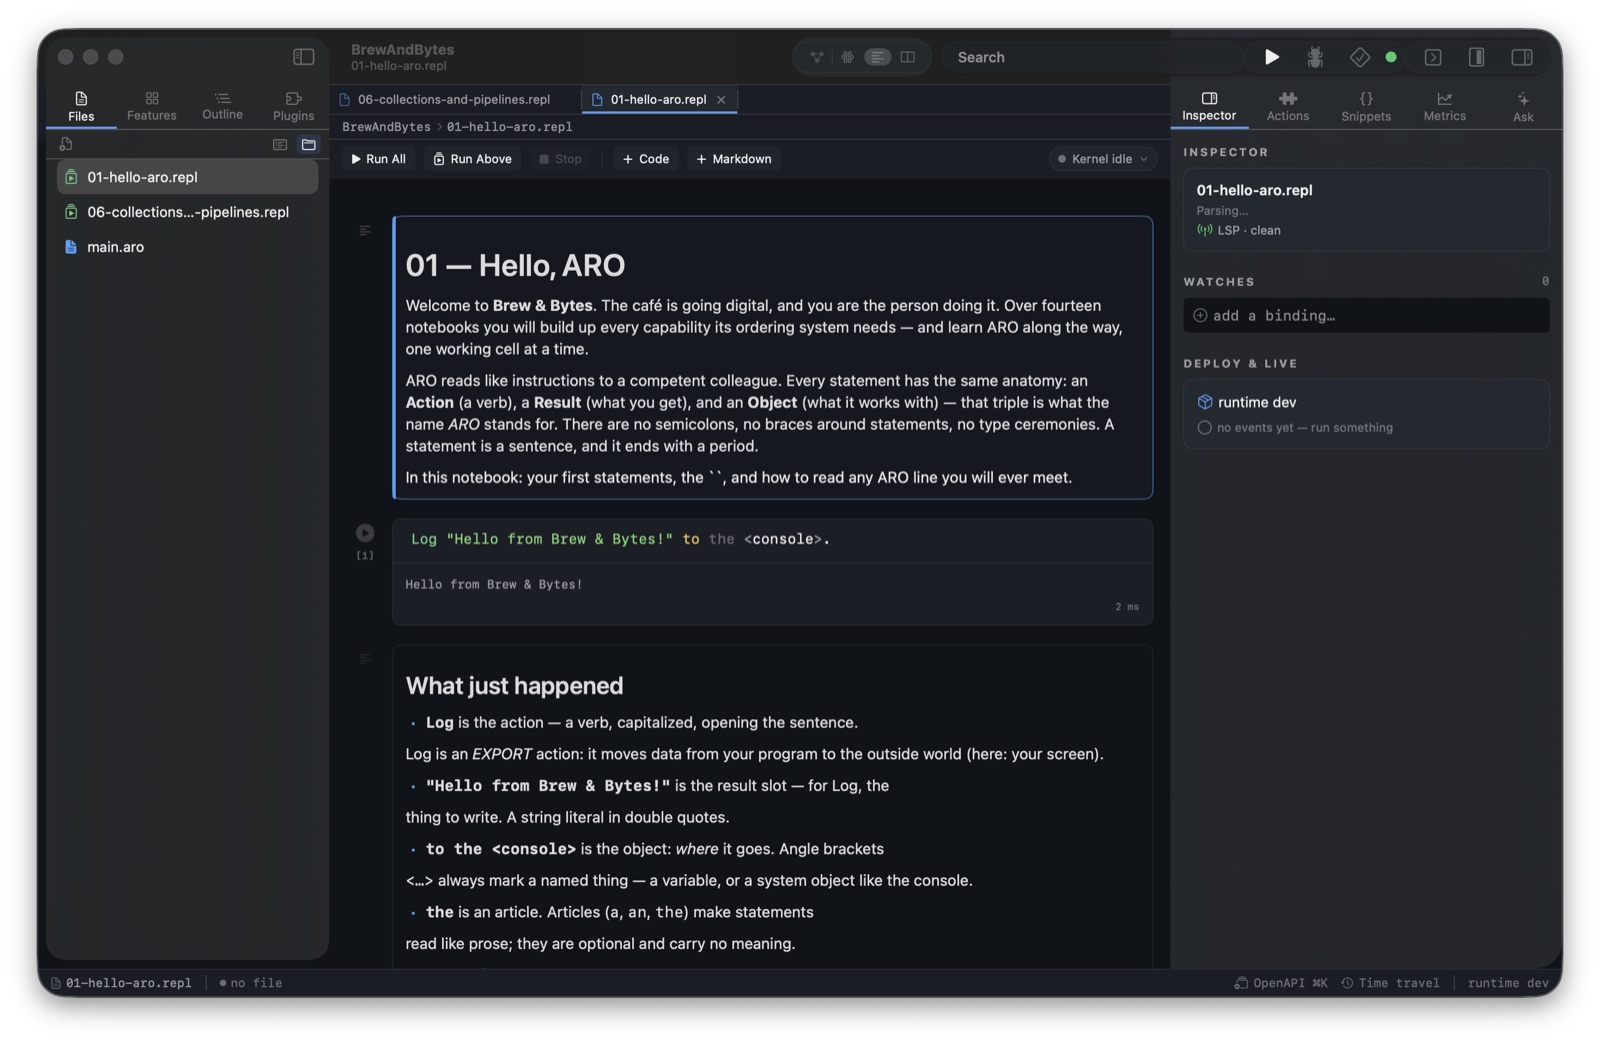Viewport: 1600px width, 1043px height.
Task: Click the Run Above button
Action: 472,159
